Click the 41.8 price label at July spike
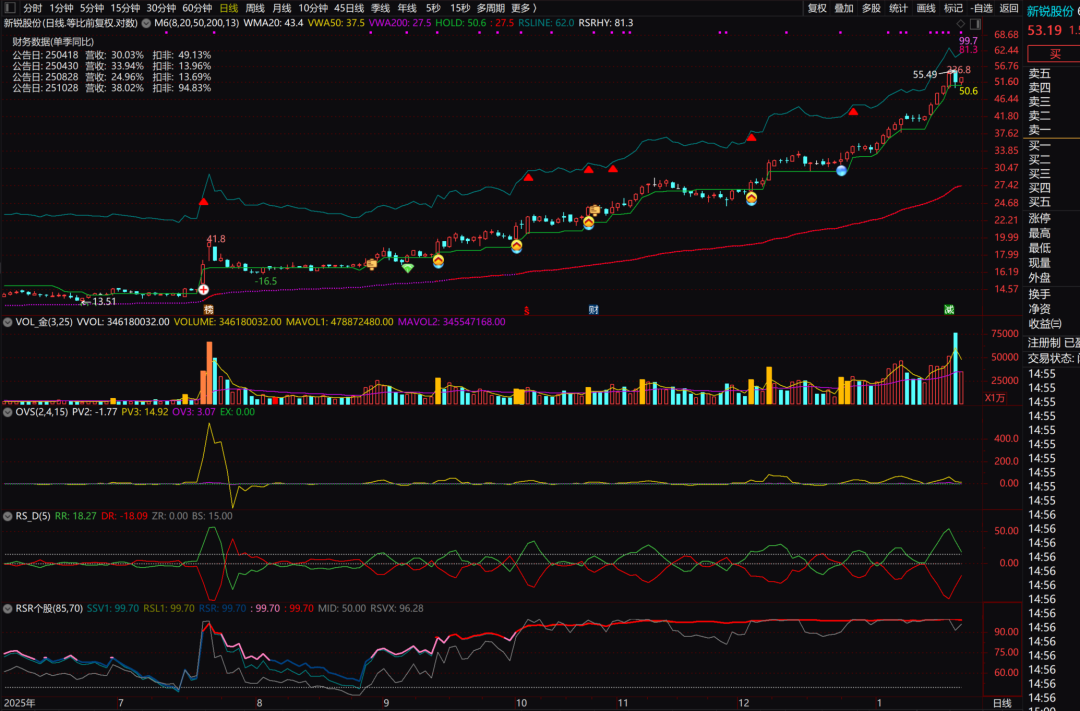1080x711 pixels. pyautogui.click(x=216, y=239)
